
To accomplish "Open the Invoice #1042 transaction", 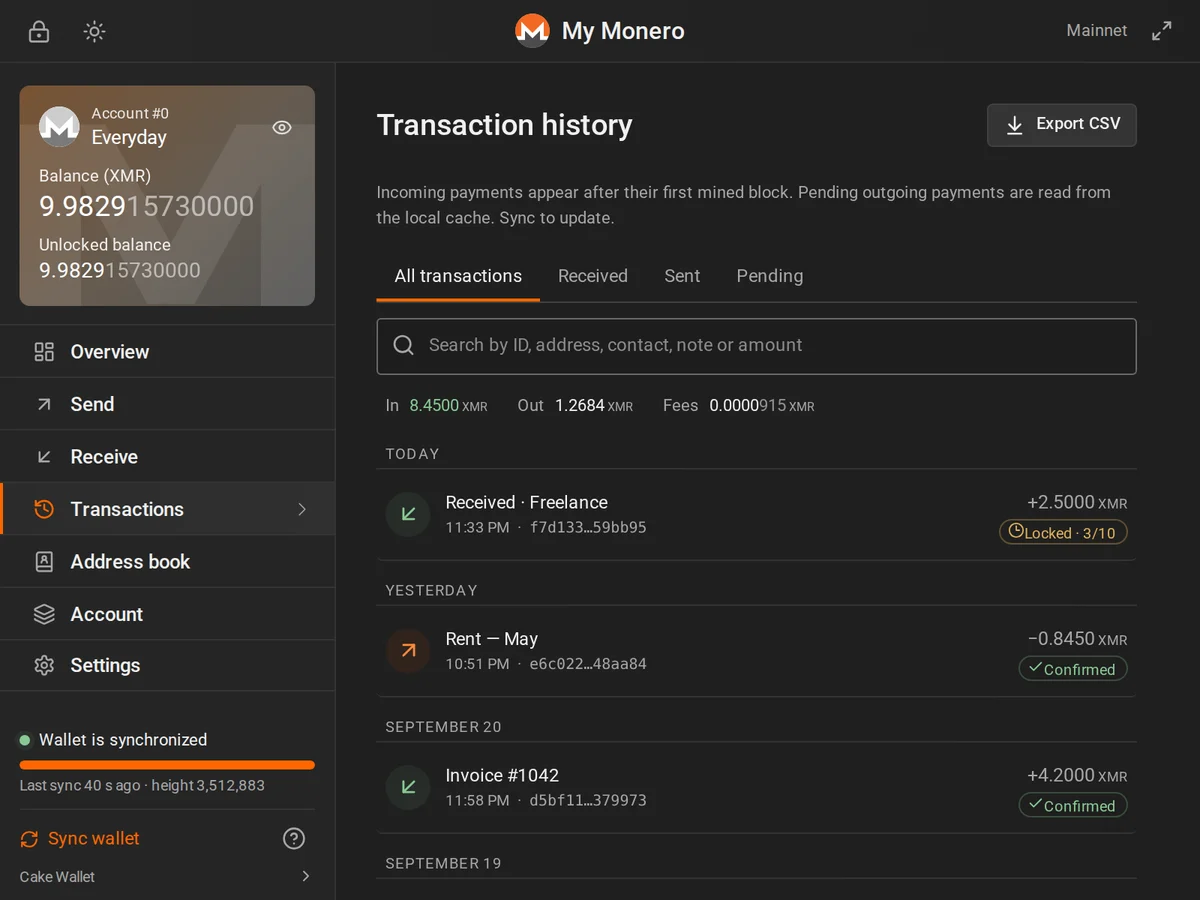I will 756,787.
